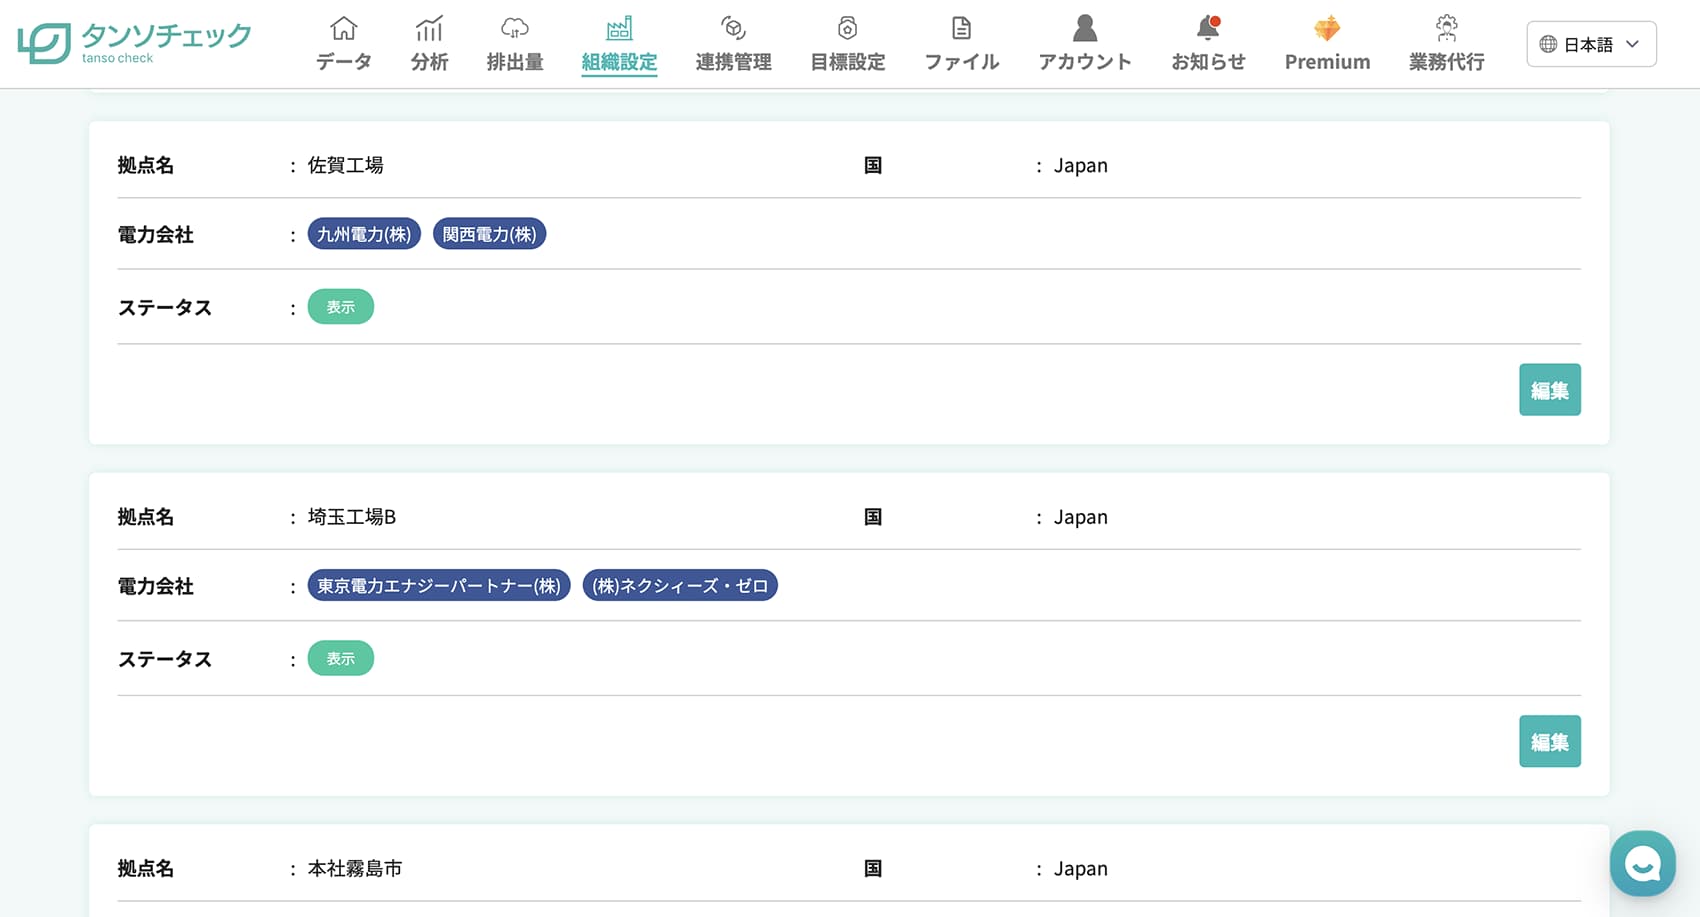Click 編集 button for 佐賀工場
The height and width of the screenshot is (917, 1700).
click(x=1549, y=390)
